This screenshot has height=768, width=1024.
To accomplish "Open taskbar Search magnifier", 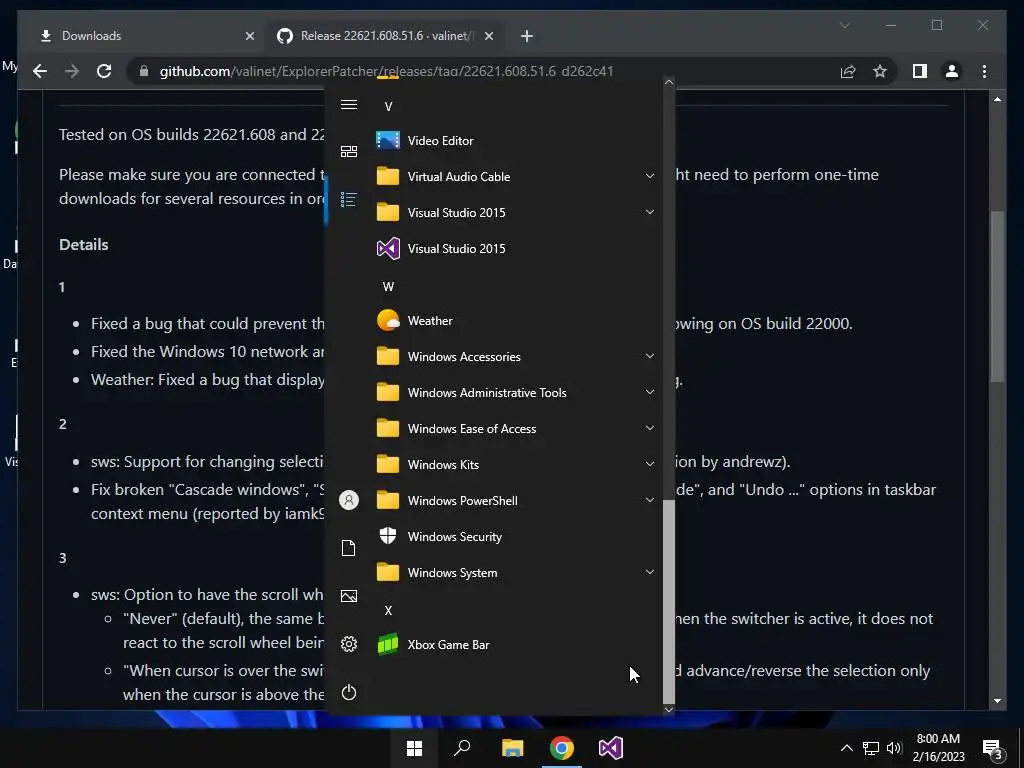I will point(462,748).
